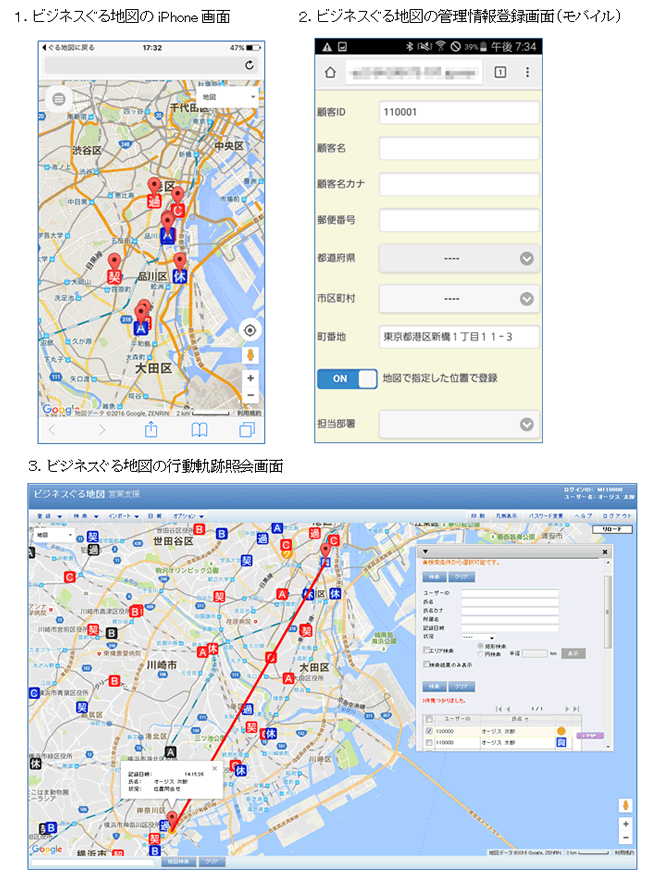Click the リロード button on desktop map
Image resolution: width=650 pixels, height=890 pixels.
point(612,530)
